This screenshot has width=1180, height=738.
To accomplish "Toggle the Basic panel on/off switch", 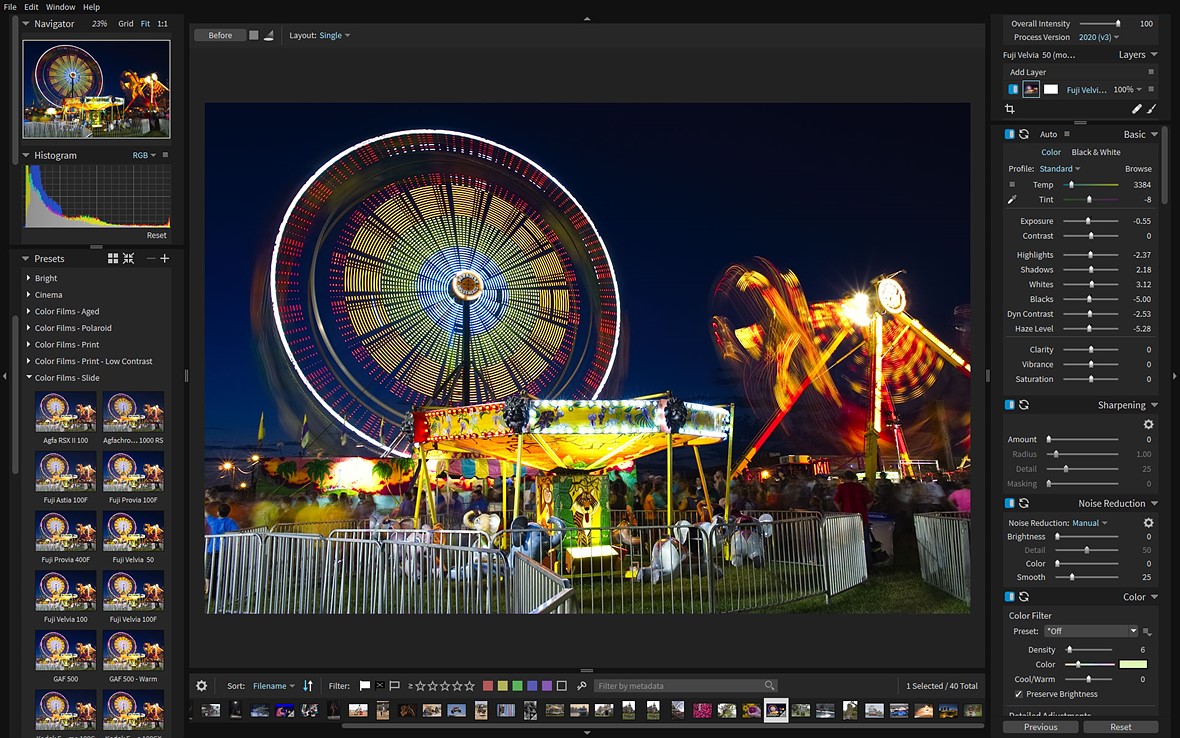I will coord(1010,134).
